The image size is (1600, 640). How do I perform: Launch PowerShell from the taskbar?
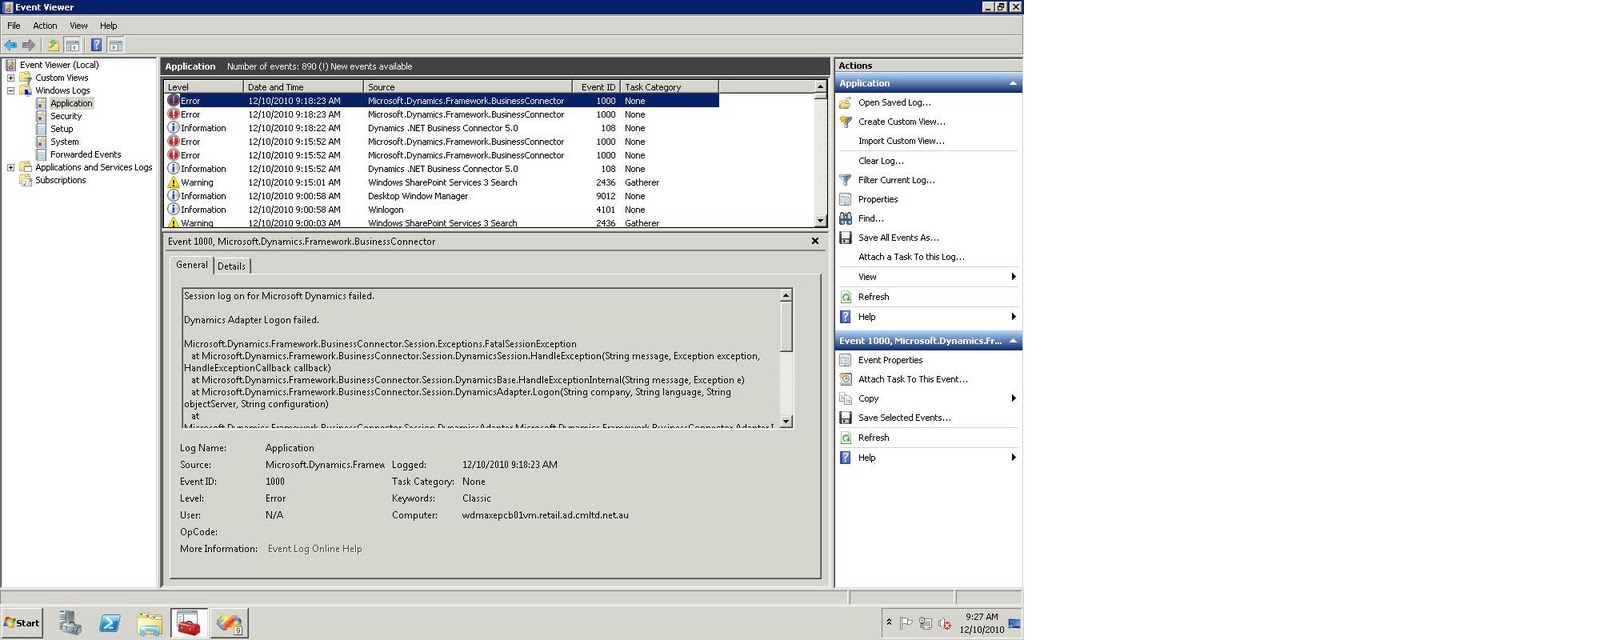point(110,623)
